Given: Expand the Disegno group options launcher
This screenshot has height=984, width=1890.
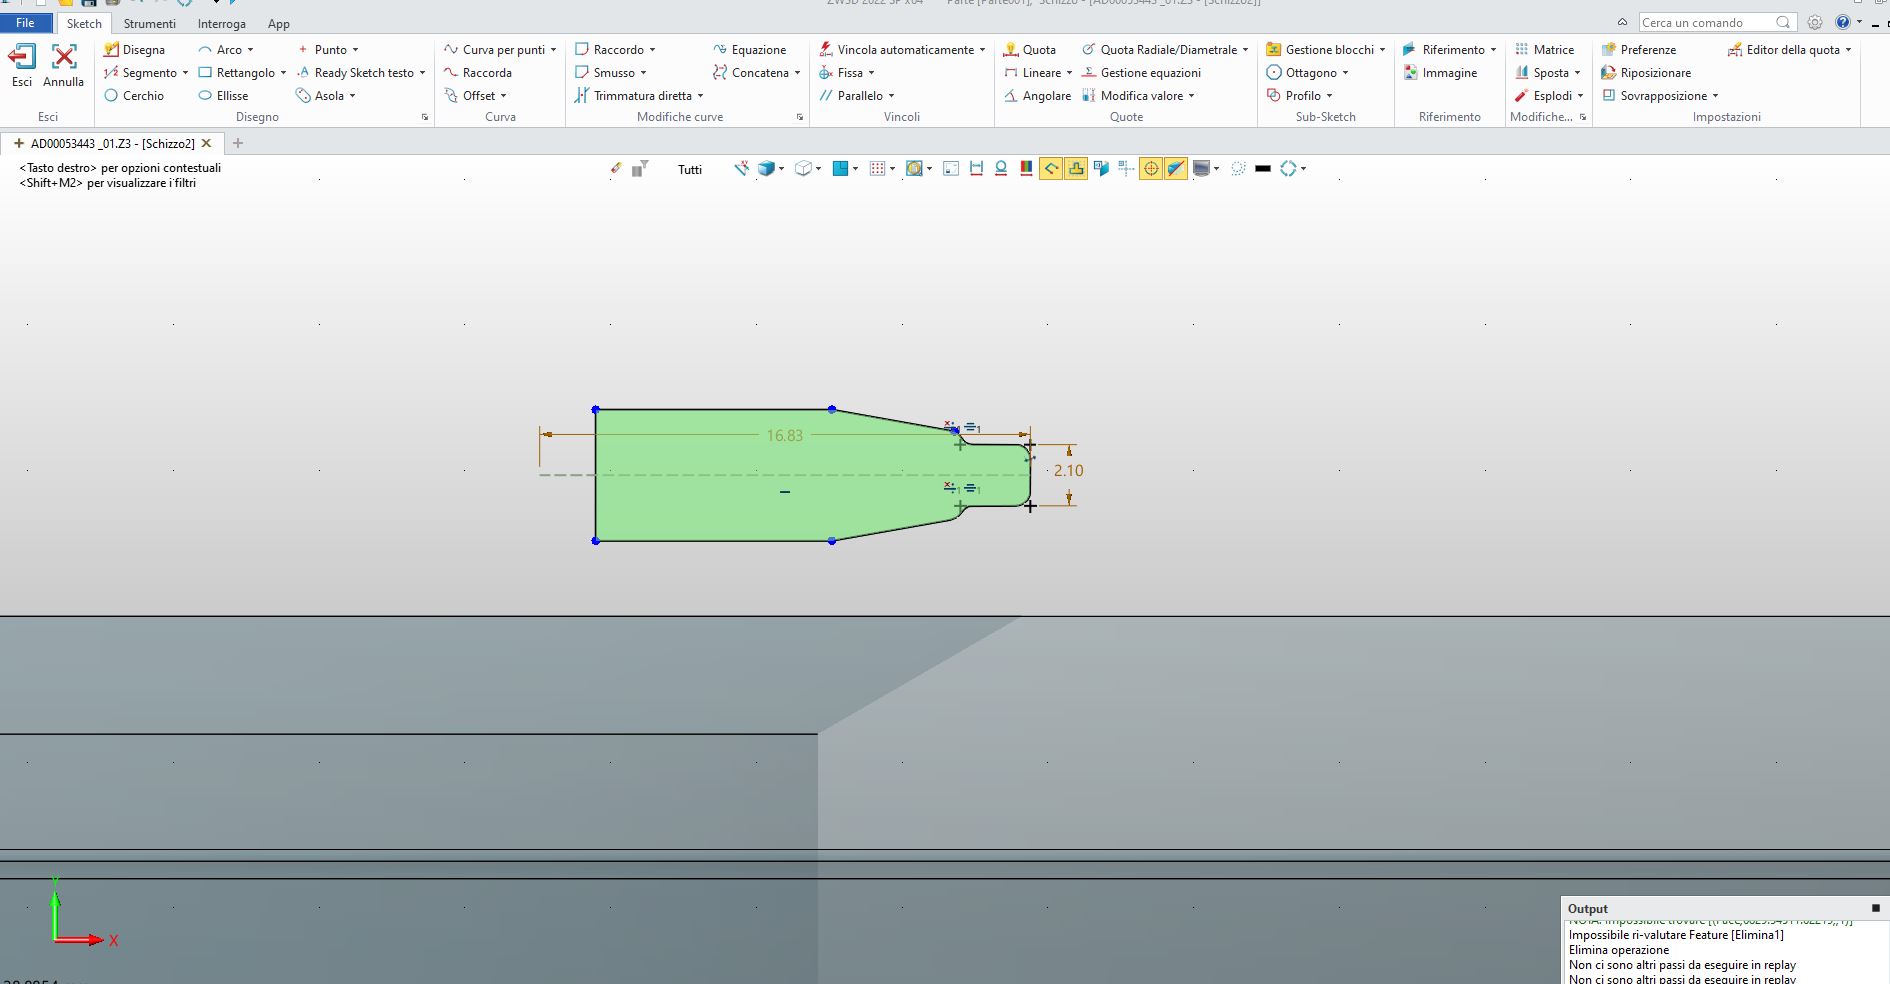Looking at the screenshot, I should [x=425, y=117].
